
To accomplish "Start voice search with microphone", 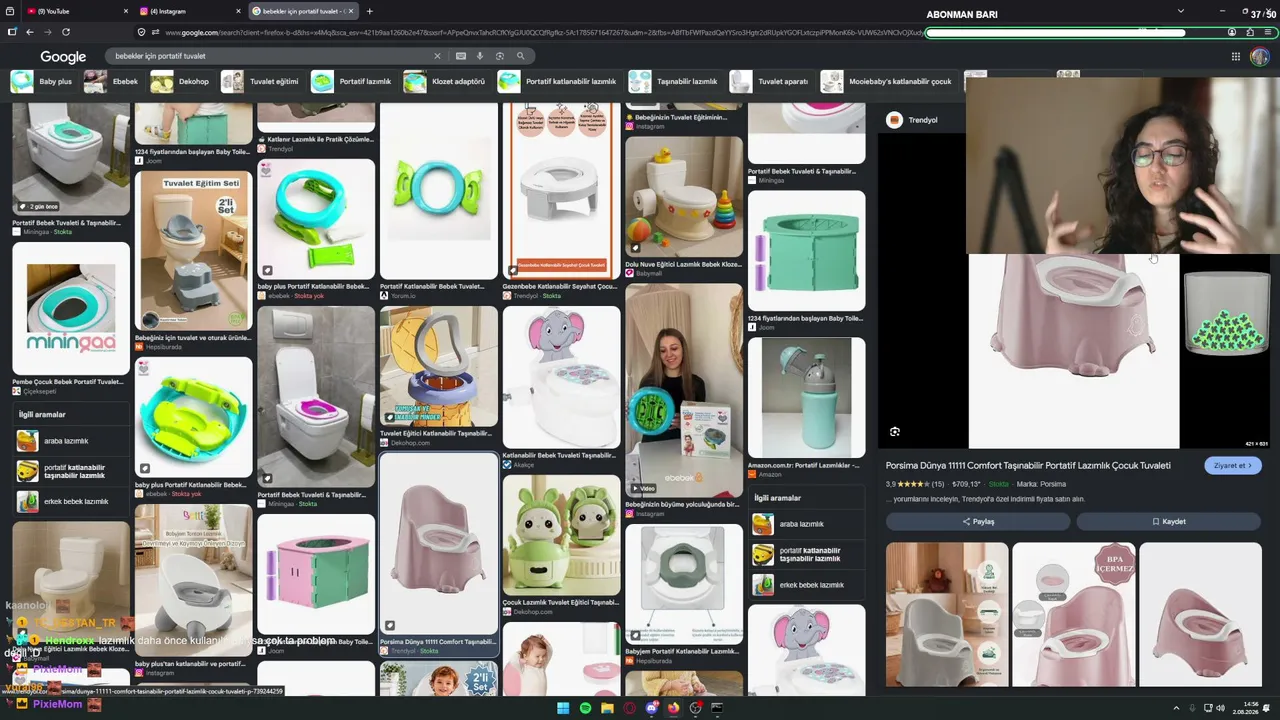I will (x=480, y=56).
